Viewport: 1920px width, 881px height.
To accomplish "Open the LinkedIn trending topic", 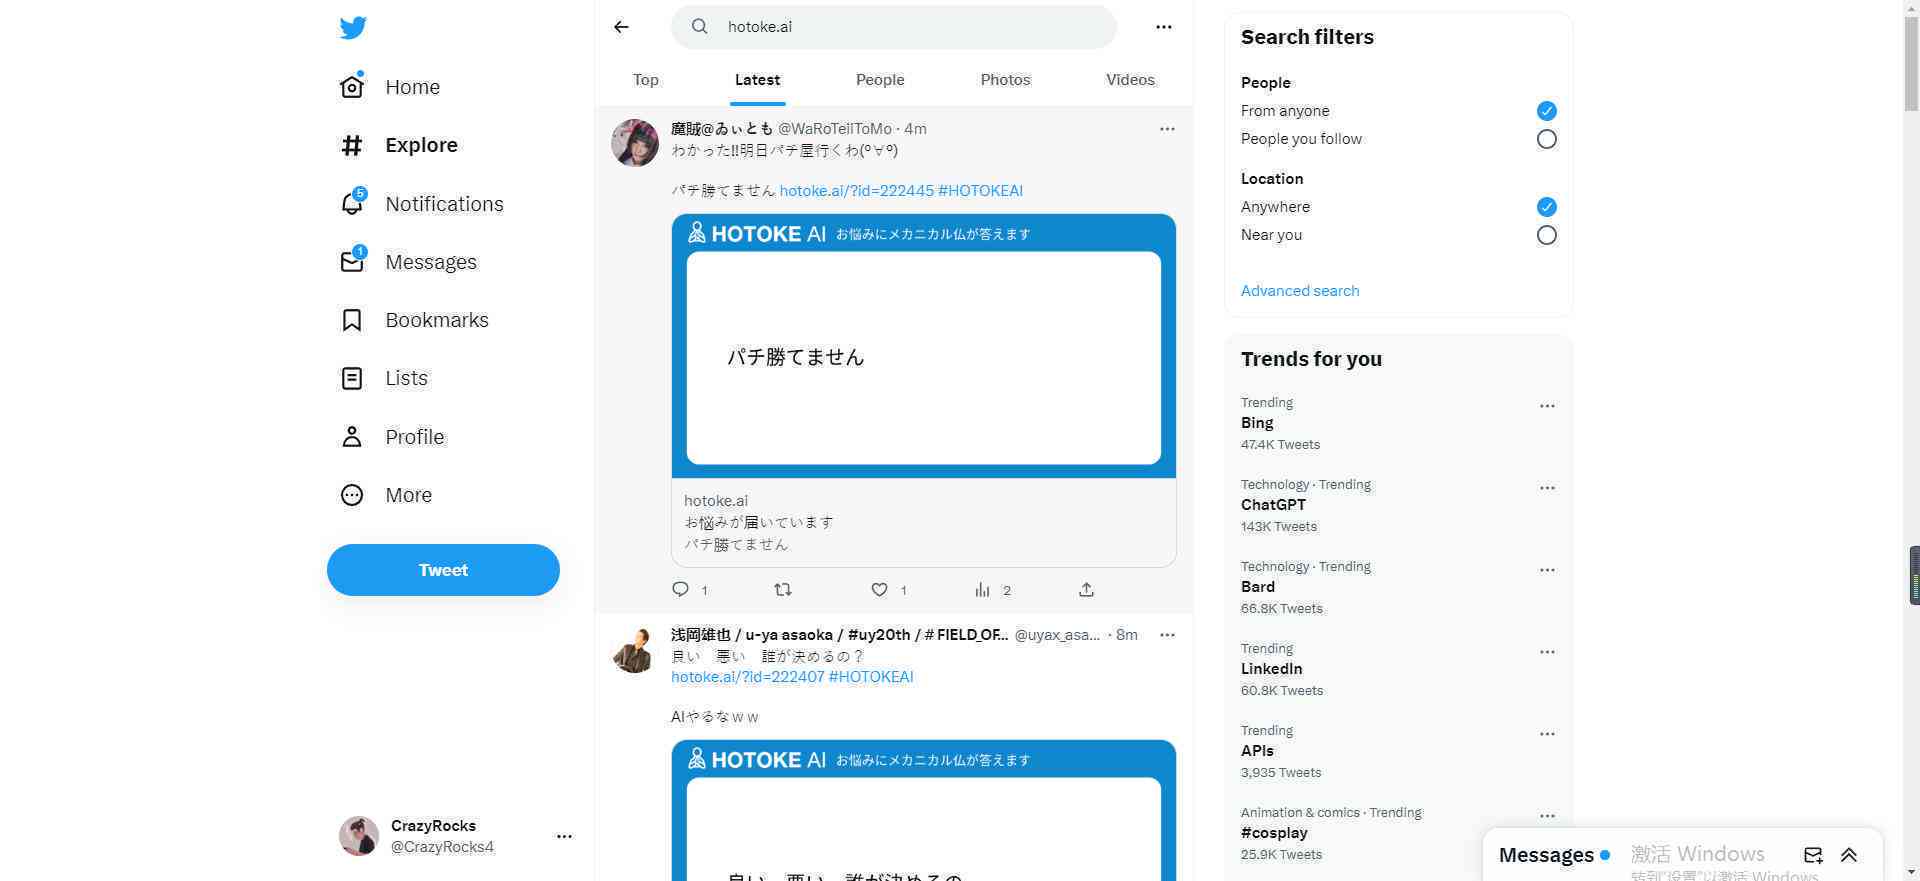I will [1272, 669].
